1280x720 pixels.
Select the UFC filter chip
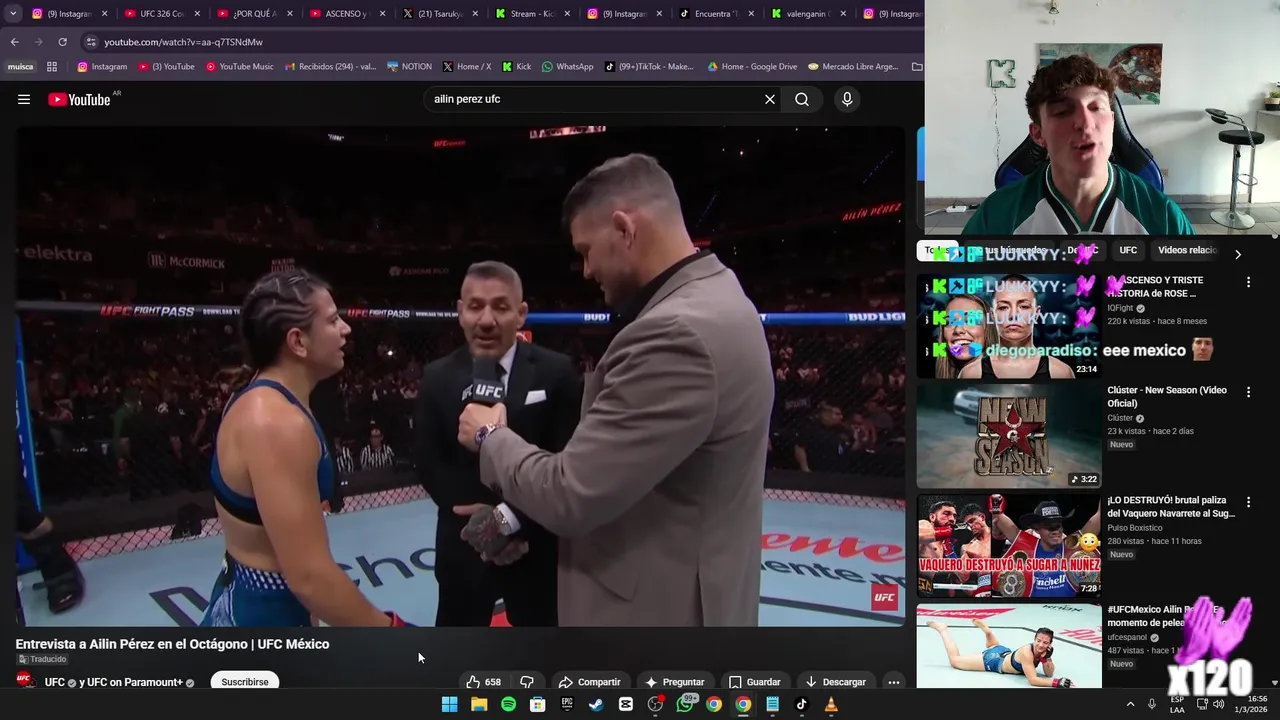[x=1128, y=250]
